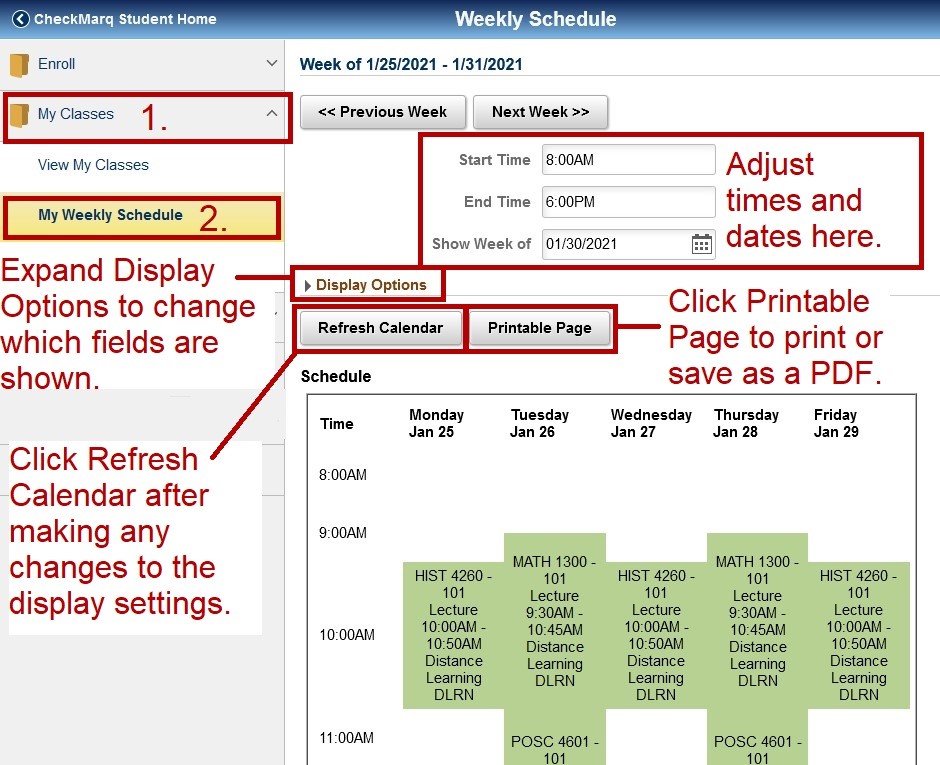Collapse the My Classes section chevron
940x765 pixels.
[271, 114]
